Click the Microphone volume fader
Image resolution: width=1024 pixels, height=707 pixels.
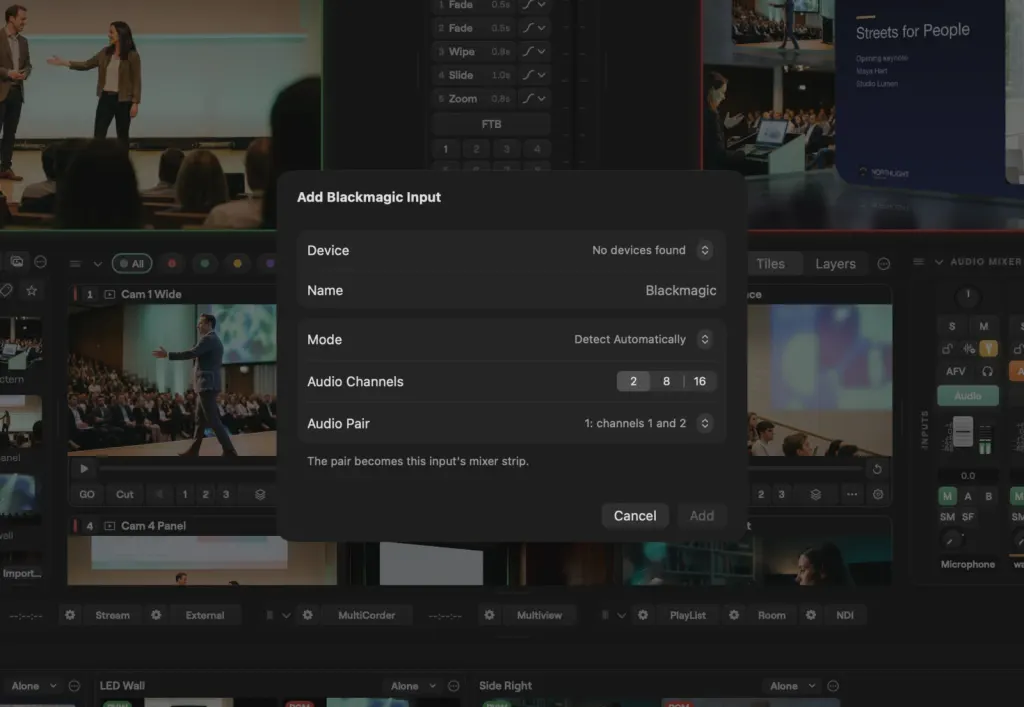pyautogui.click(x=963, y=432)
